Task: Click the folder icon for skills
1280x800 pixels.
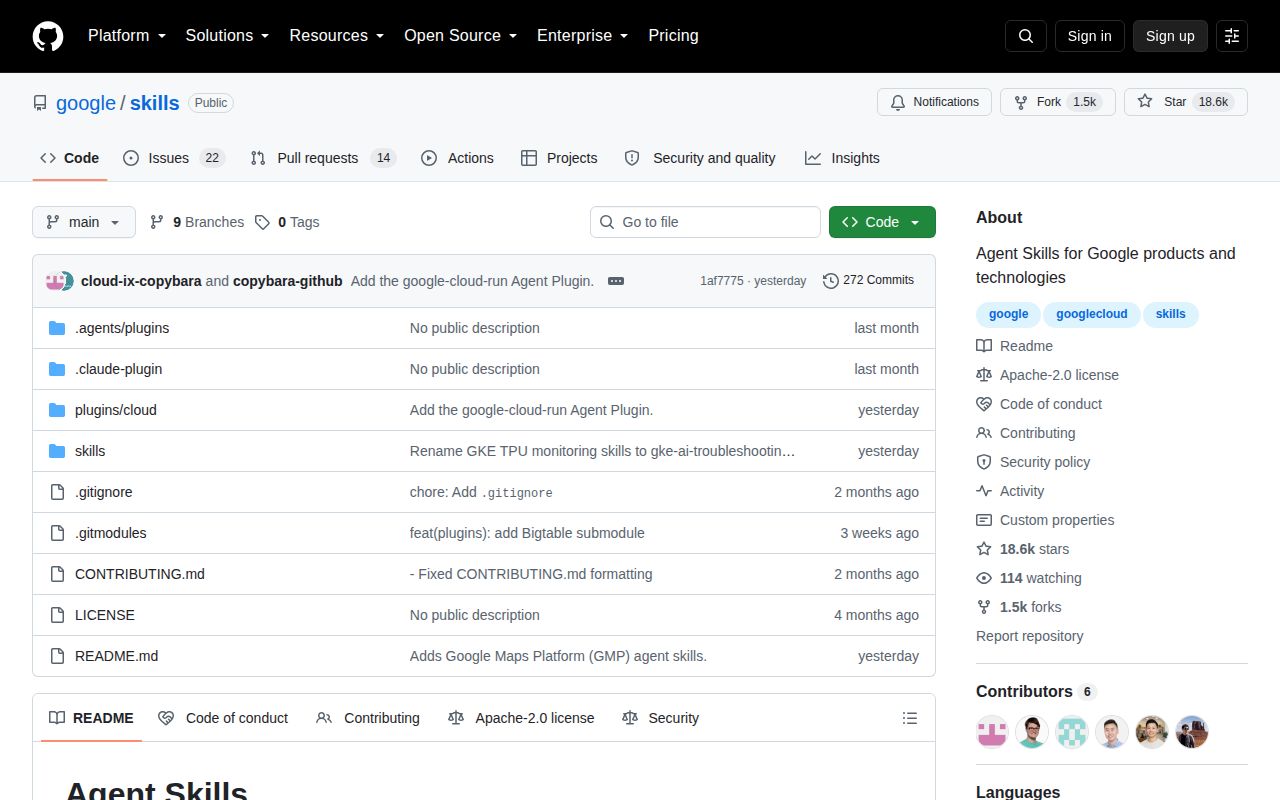Action: point(57,451)
